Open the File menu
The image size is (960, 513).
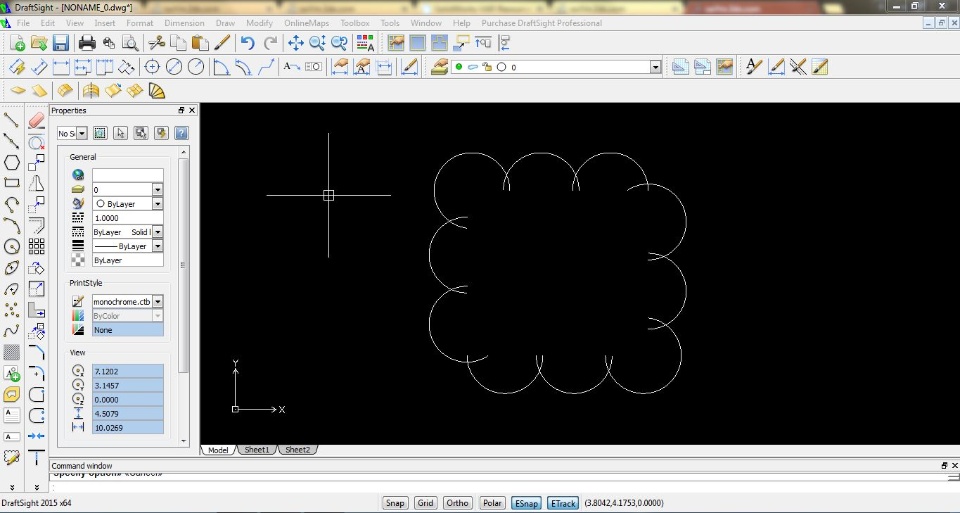coord(23,23)
